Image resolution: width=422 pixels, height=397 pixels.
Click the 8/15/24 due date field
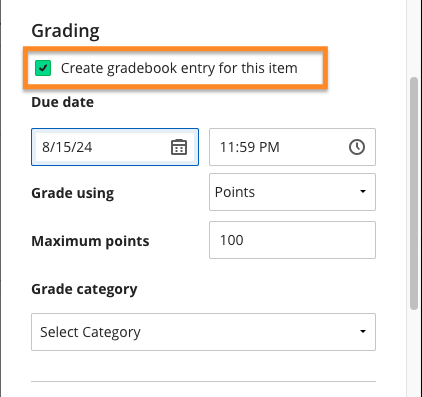[x=115, y=147]
